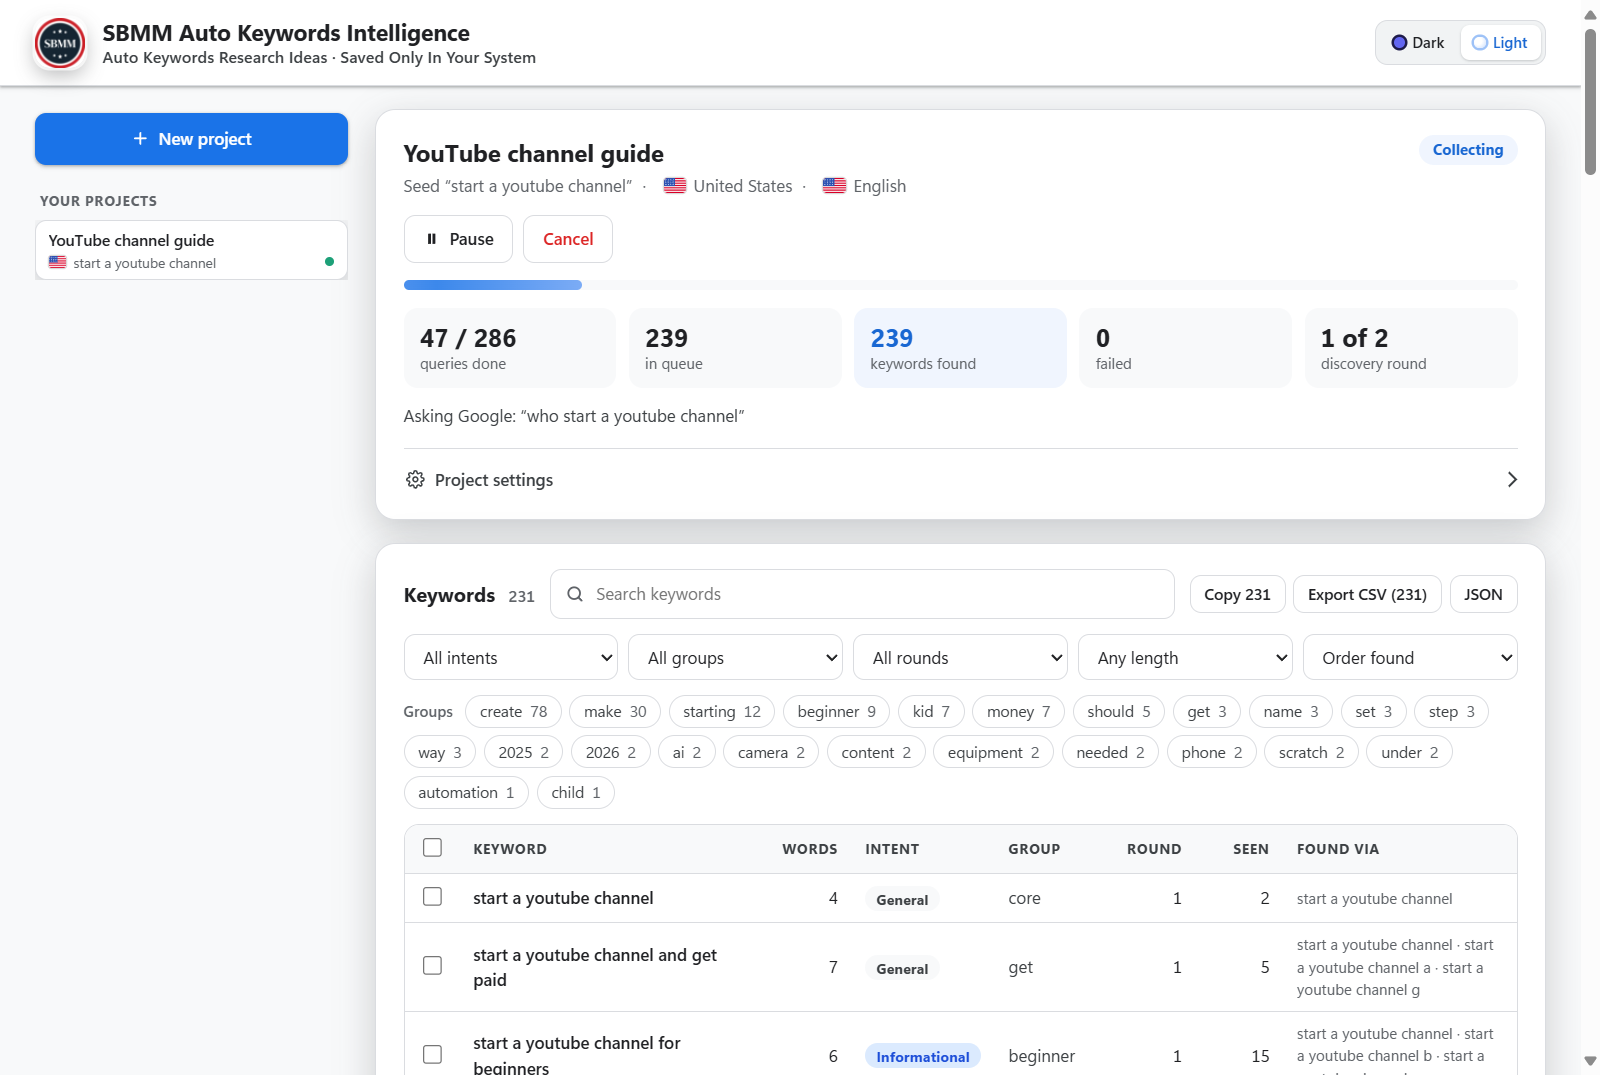
Task: Select the 2025 group chip
Action: [x=523, y=753]
